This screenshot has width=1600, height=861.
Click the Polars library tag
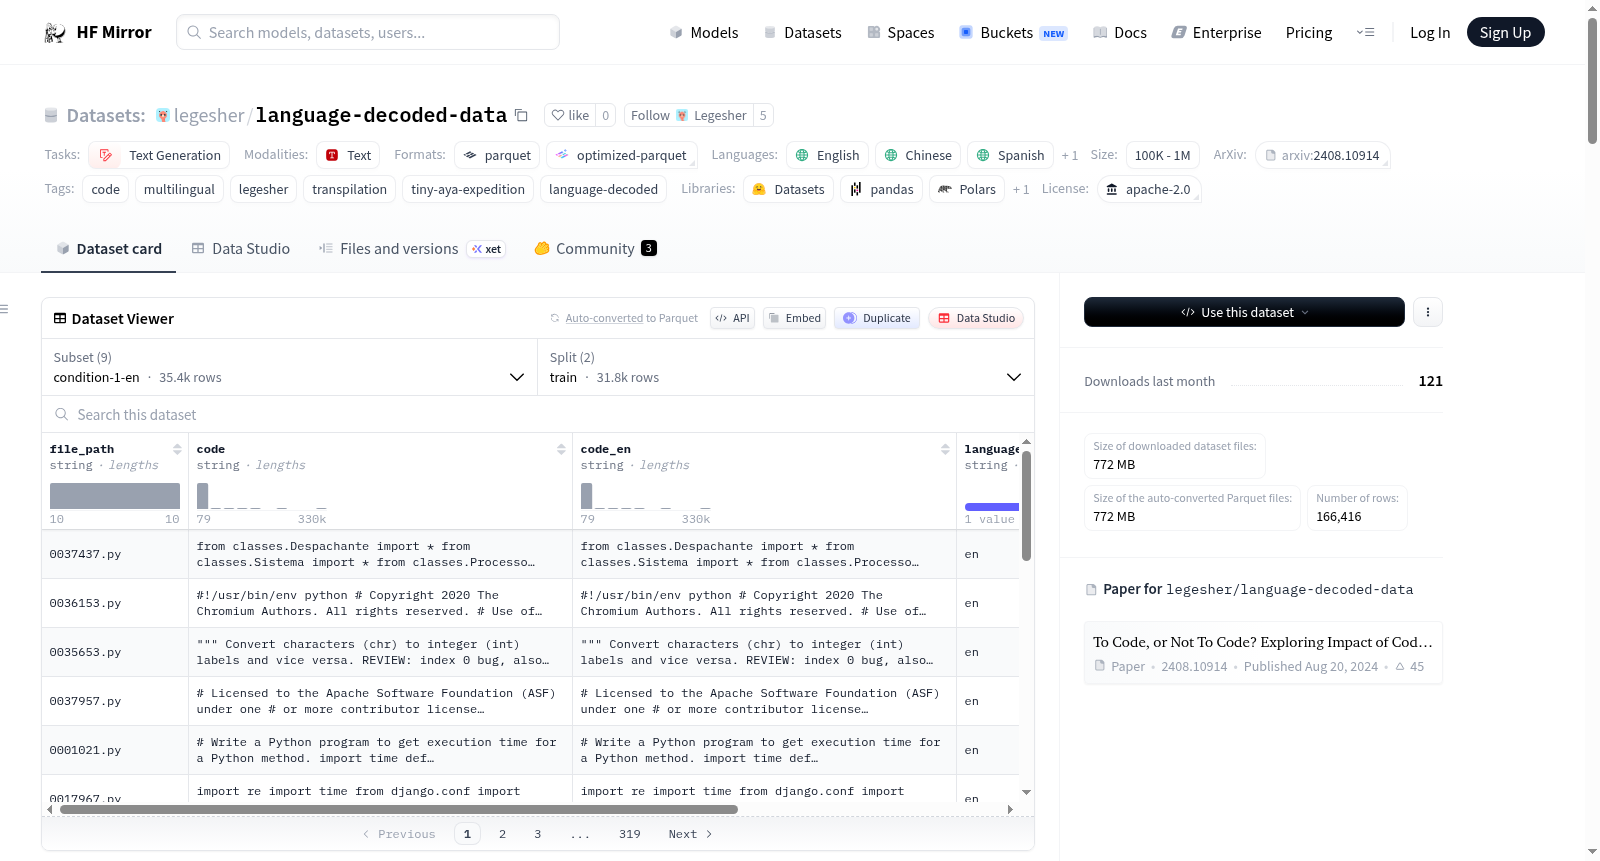(x=967, y=189)
